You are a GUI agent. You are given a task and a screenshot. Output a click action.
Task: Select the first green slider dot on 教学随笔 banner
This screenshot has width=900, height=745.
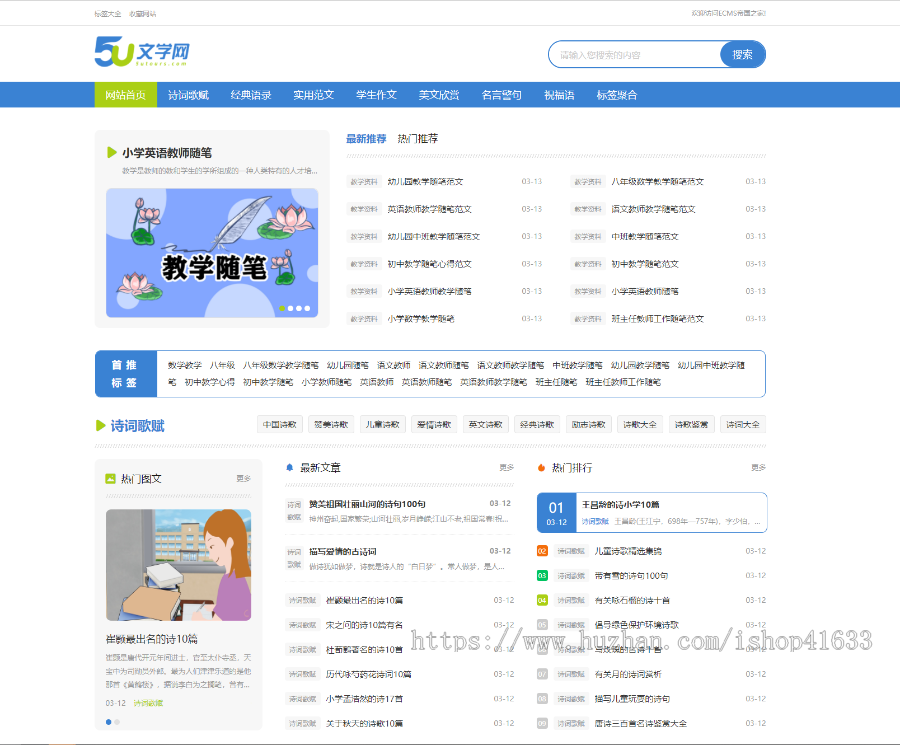(282, 308)
